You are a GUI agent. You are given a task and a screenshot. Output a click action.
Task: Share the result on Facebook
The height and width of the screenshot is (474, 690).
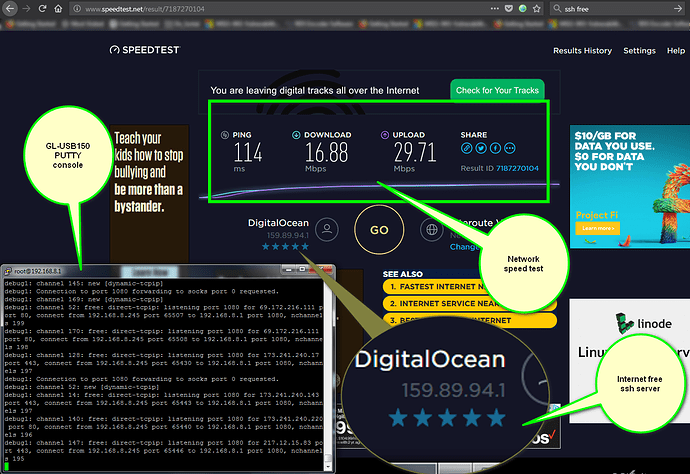coord(495,148)
